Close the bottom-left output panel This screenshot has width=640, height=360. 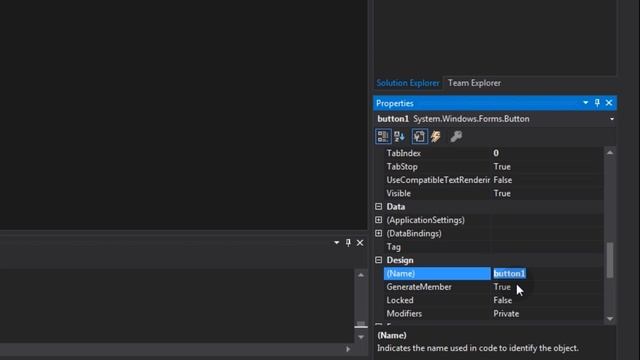(360, 243)
